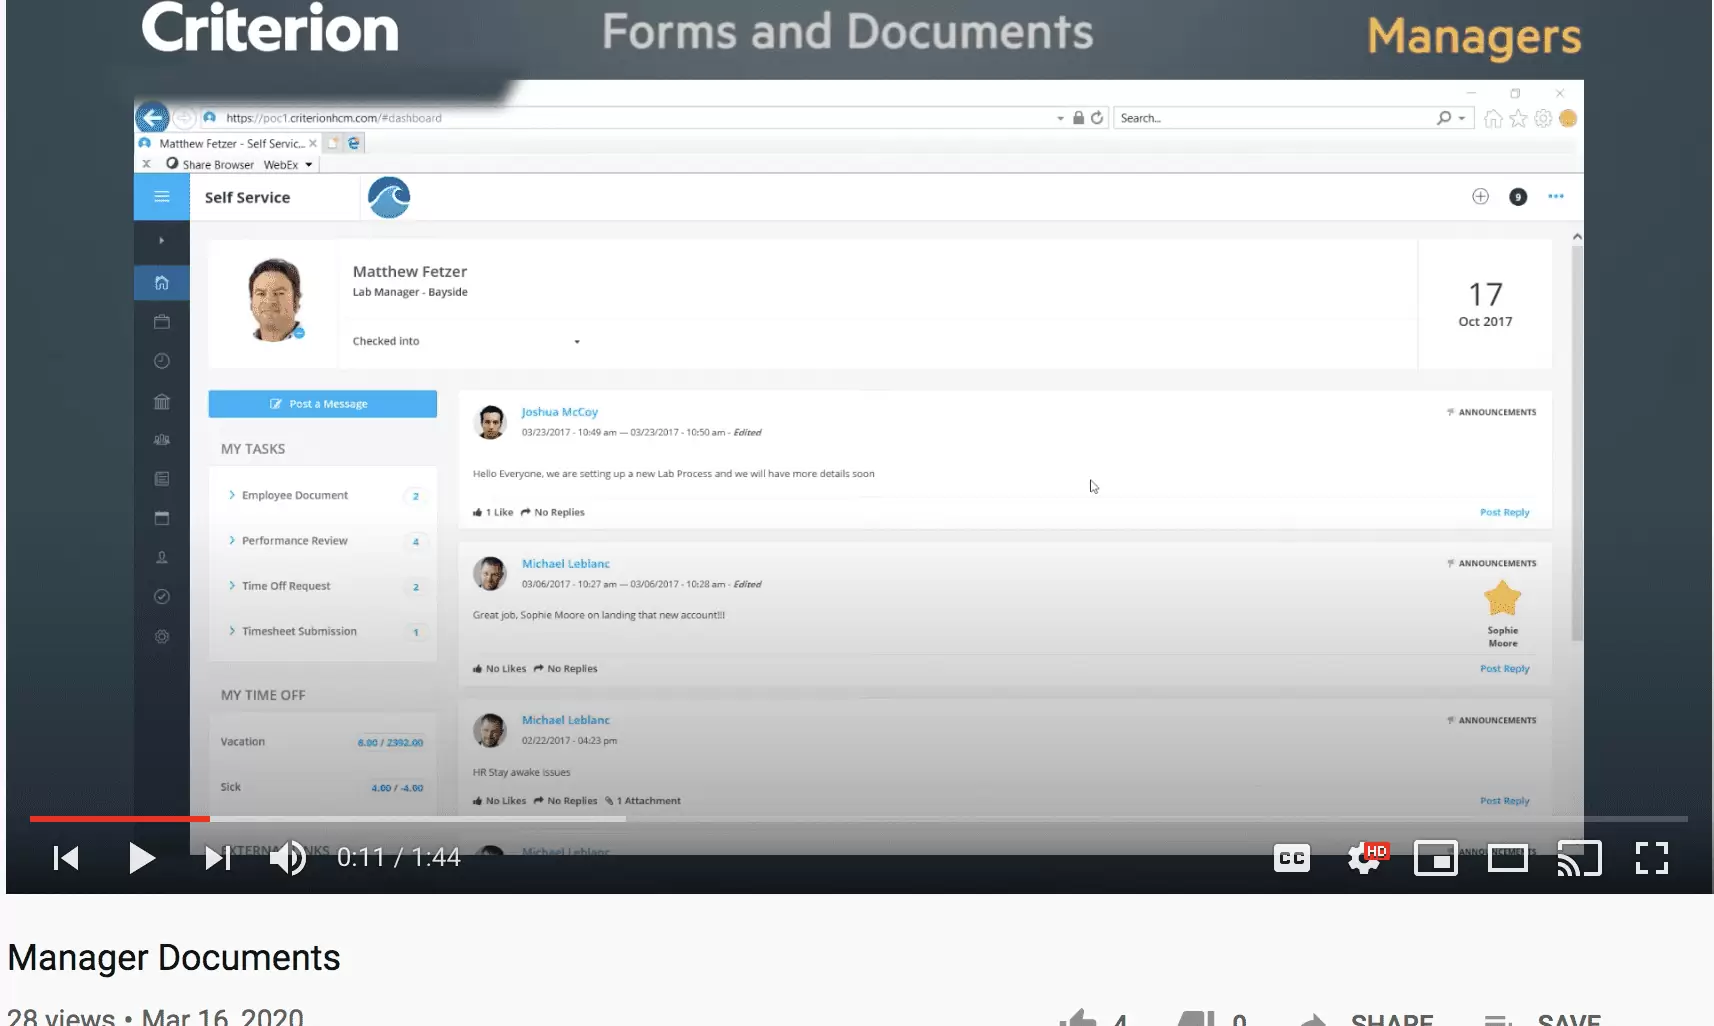Mute the video volume
Image resolution: width=1714 pixels, height=1026 pixels.
point(288,858)
